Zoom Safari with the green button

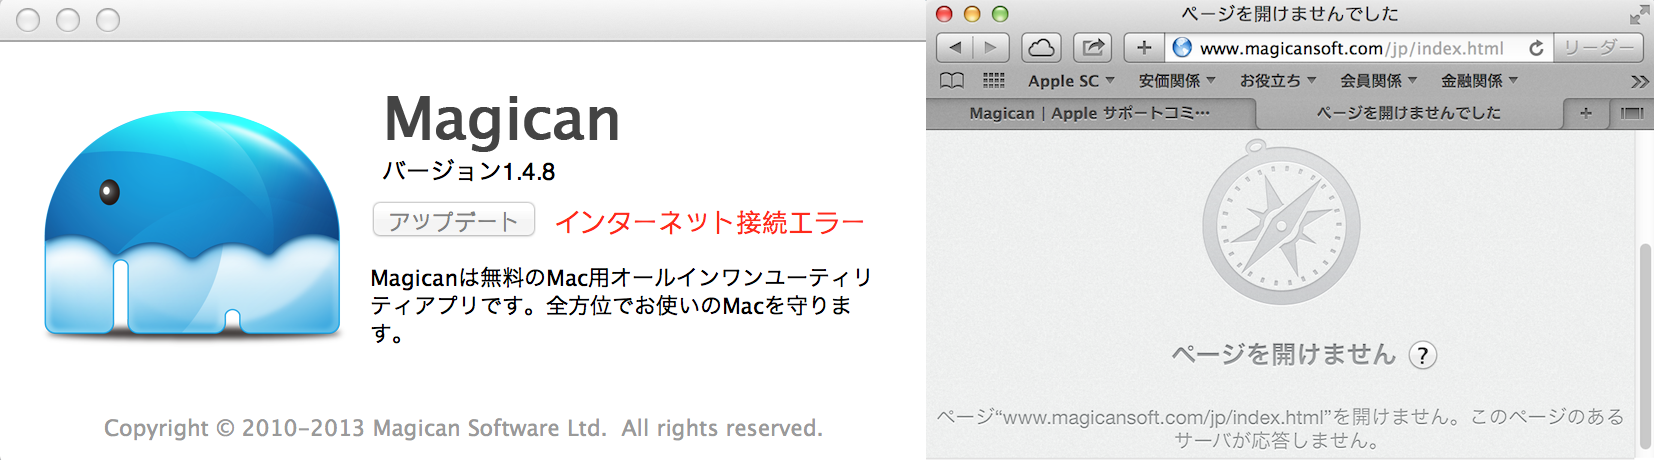[x=1000, y=14]
